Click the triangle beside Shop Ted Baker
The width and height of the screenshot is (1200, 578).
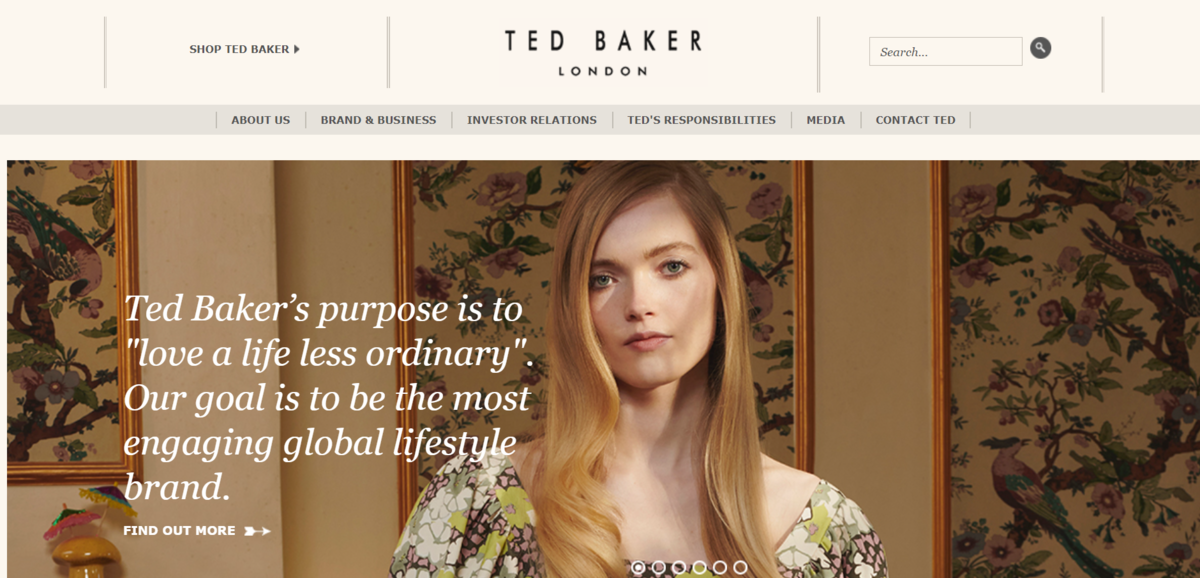297,49
